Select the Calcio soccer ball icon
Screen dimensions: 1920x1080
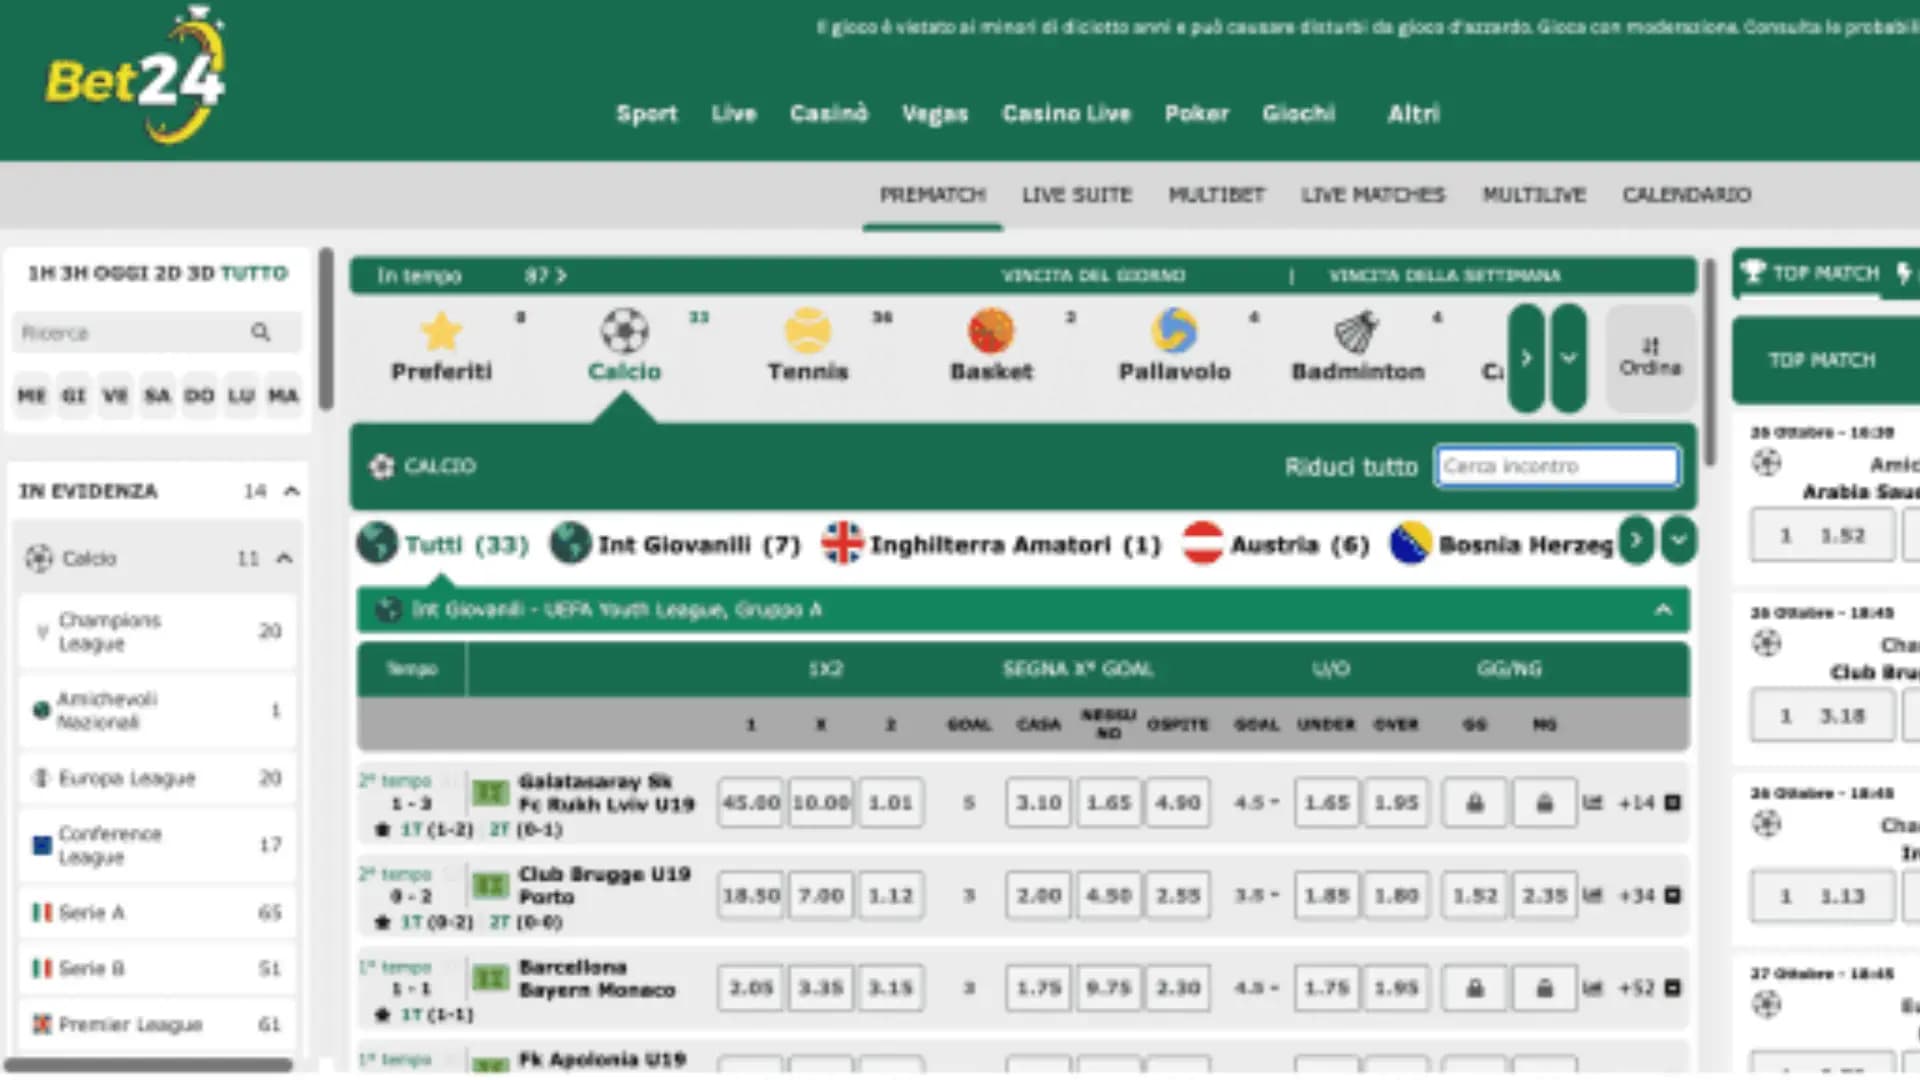(x=625, y=332)
